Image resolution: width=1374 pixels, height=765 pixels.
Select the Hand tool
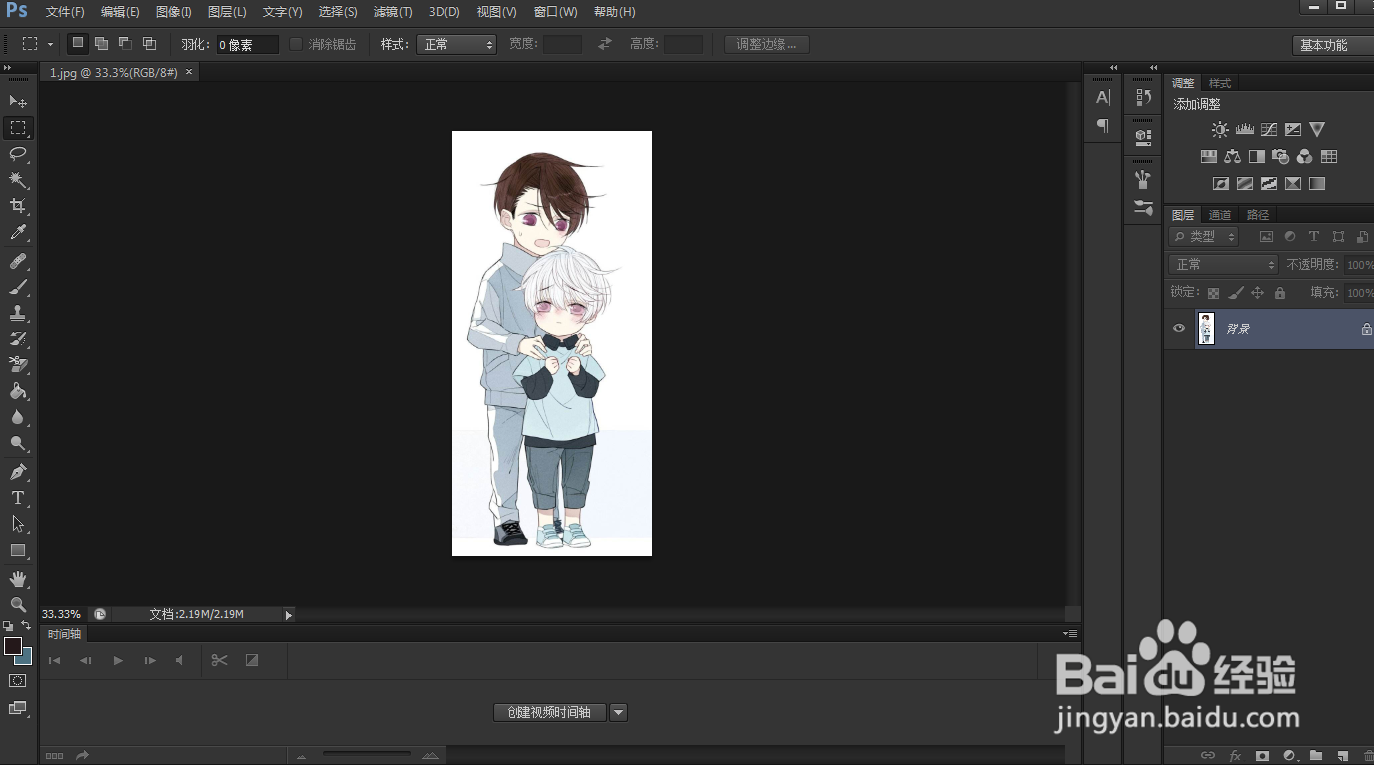tap(18, 579)
